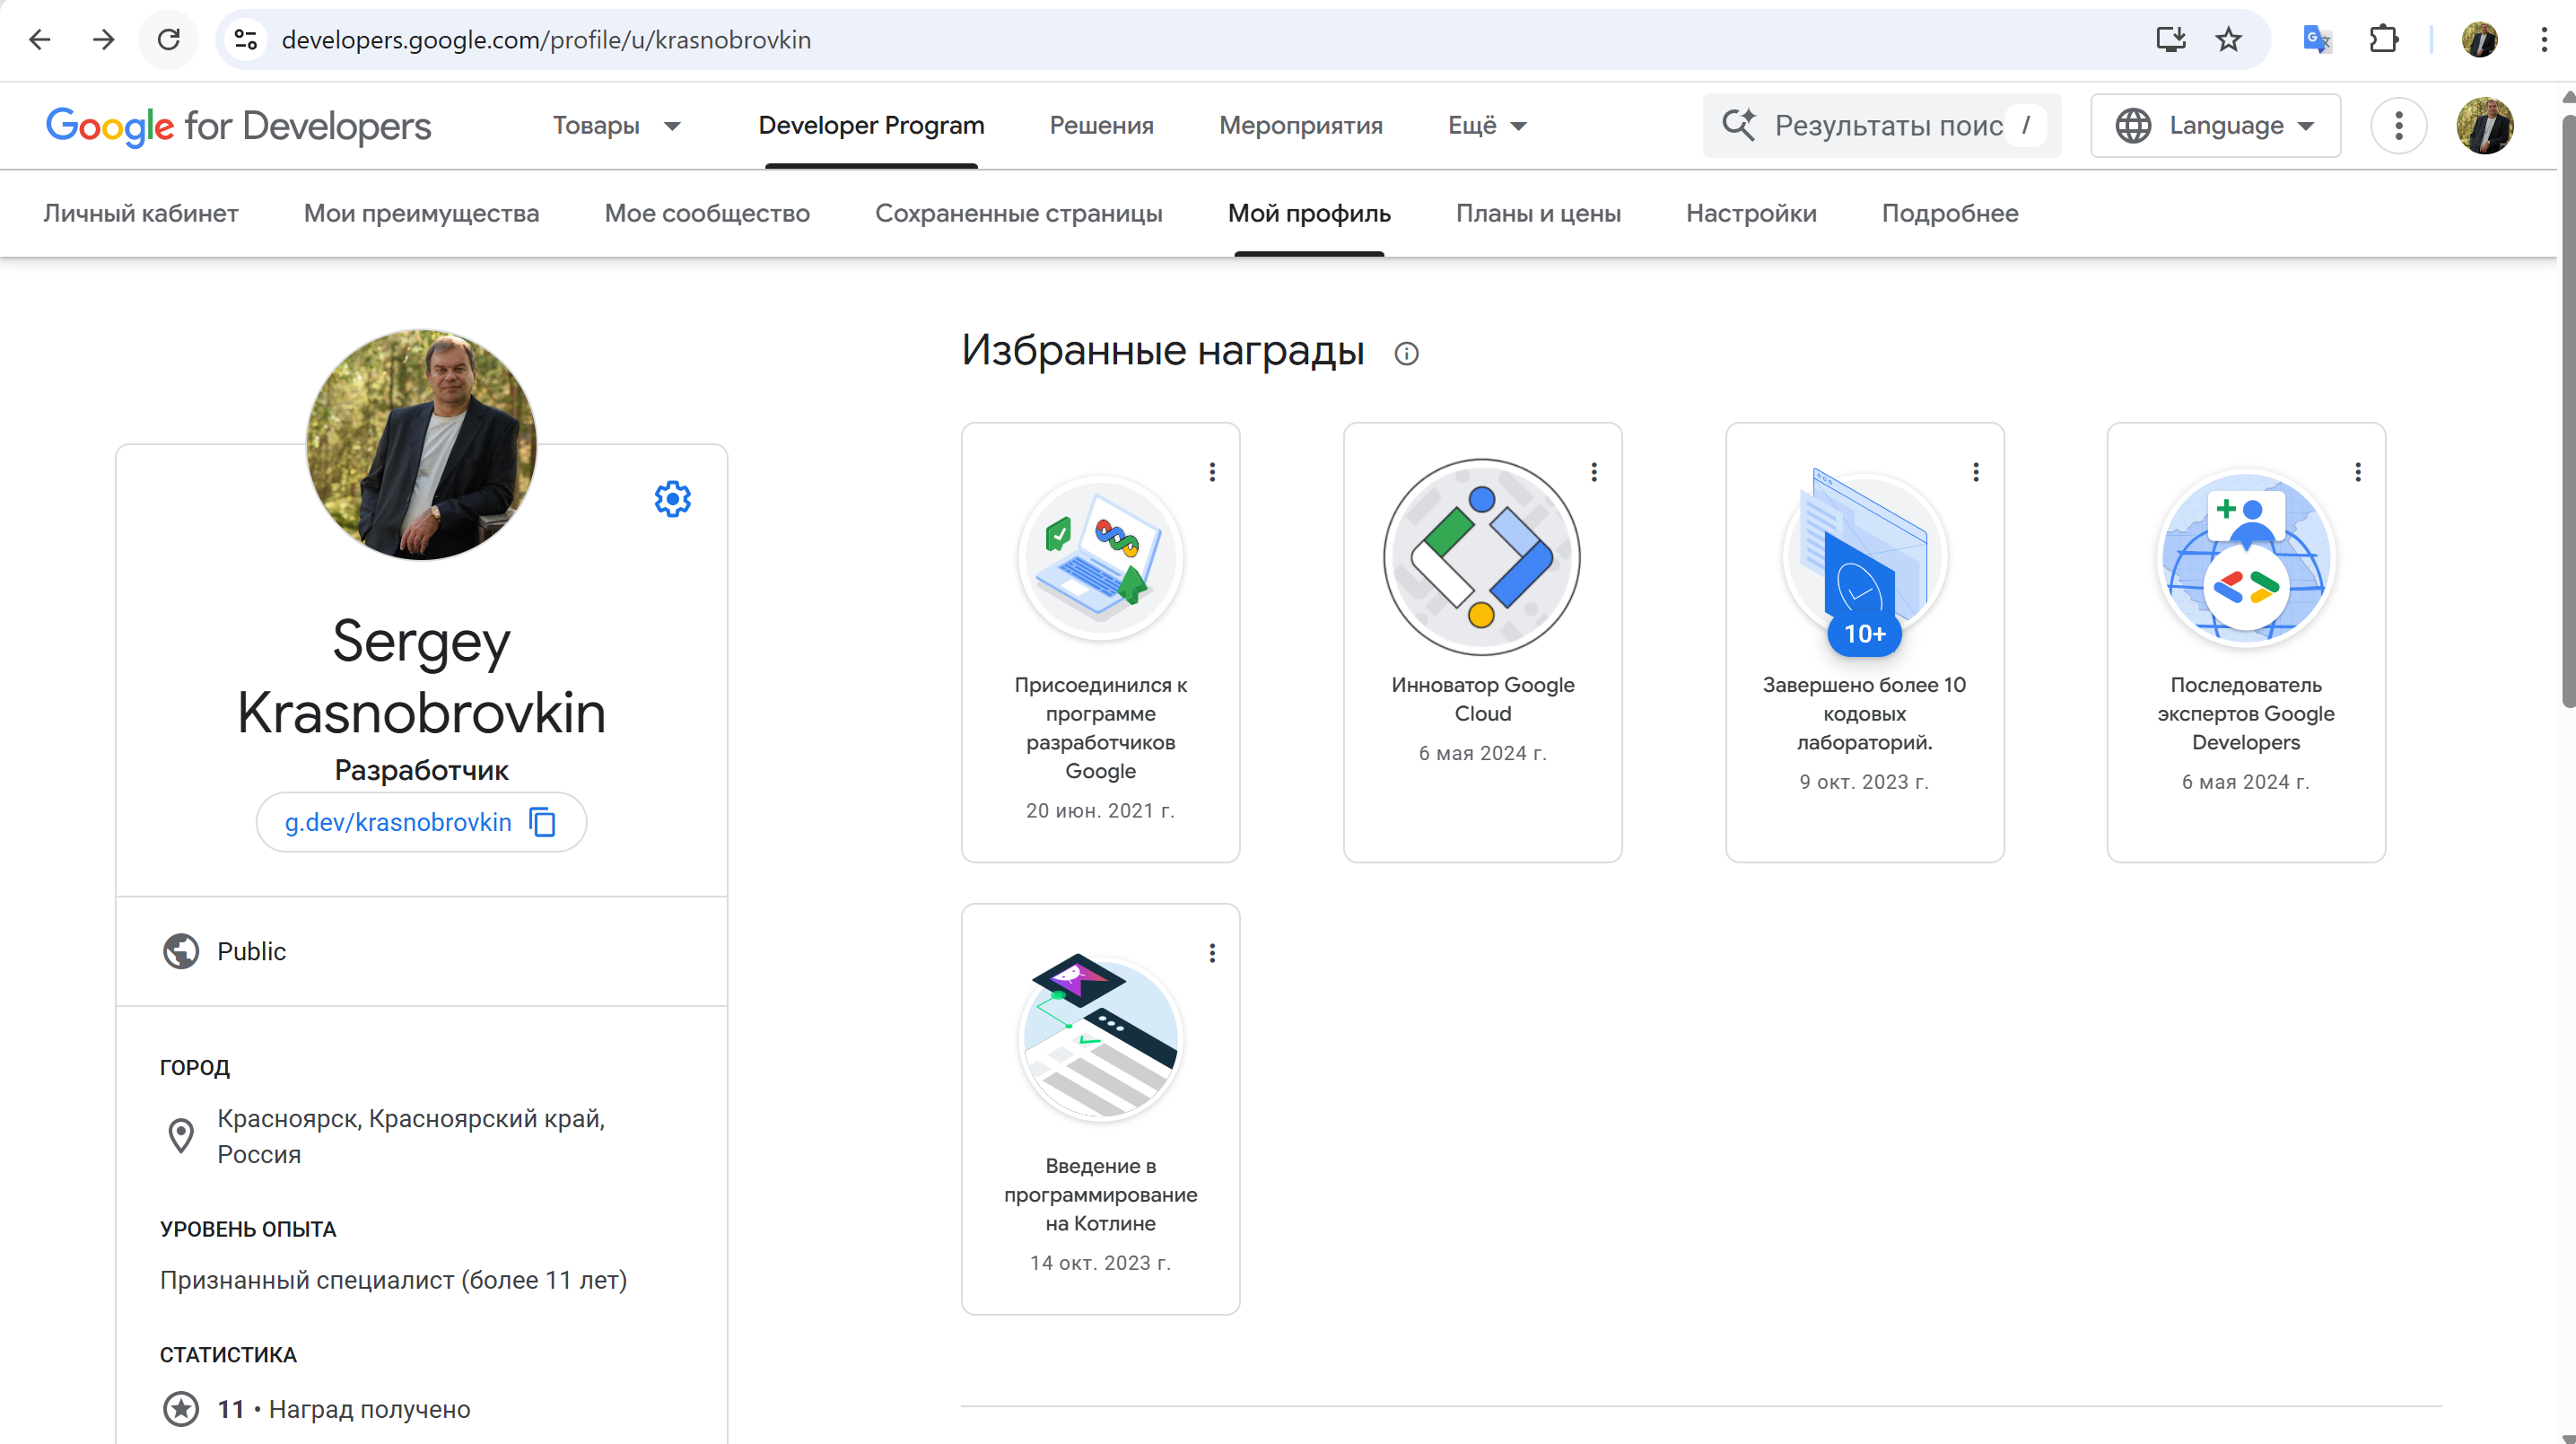Viewport: 2576px width, 1444px height.
Task: Open three-dot menu on Kotlin programming award
Action: click(1212, 952)
